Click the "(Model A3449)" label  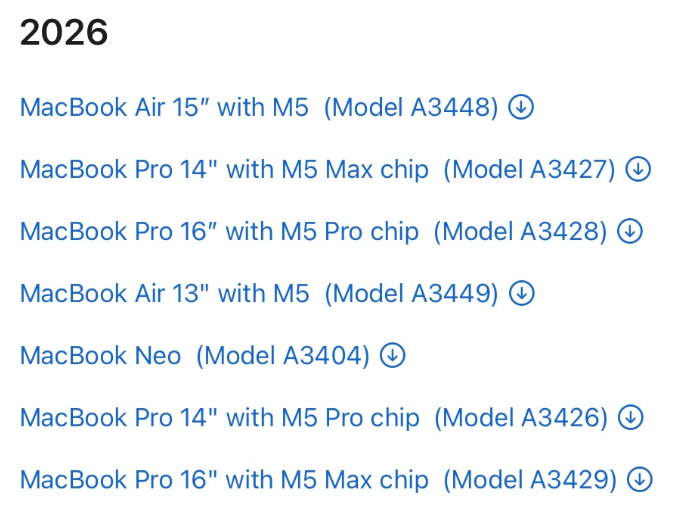pyautogui.click(x=411, y=293)
